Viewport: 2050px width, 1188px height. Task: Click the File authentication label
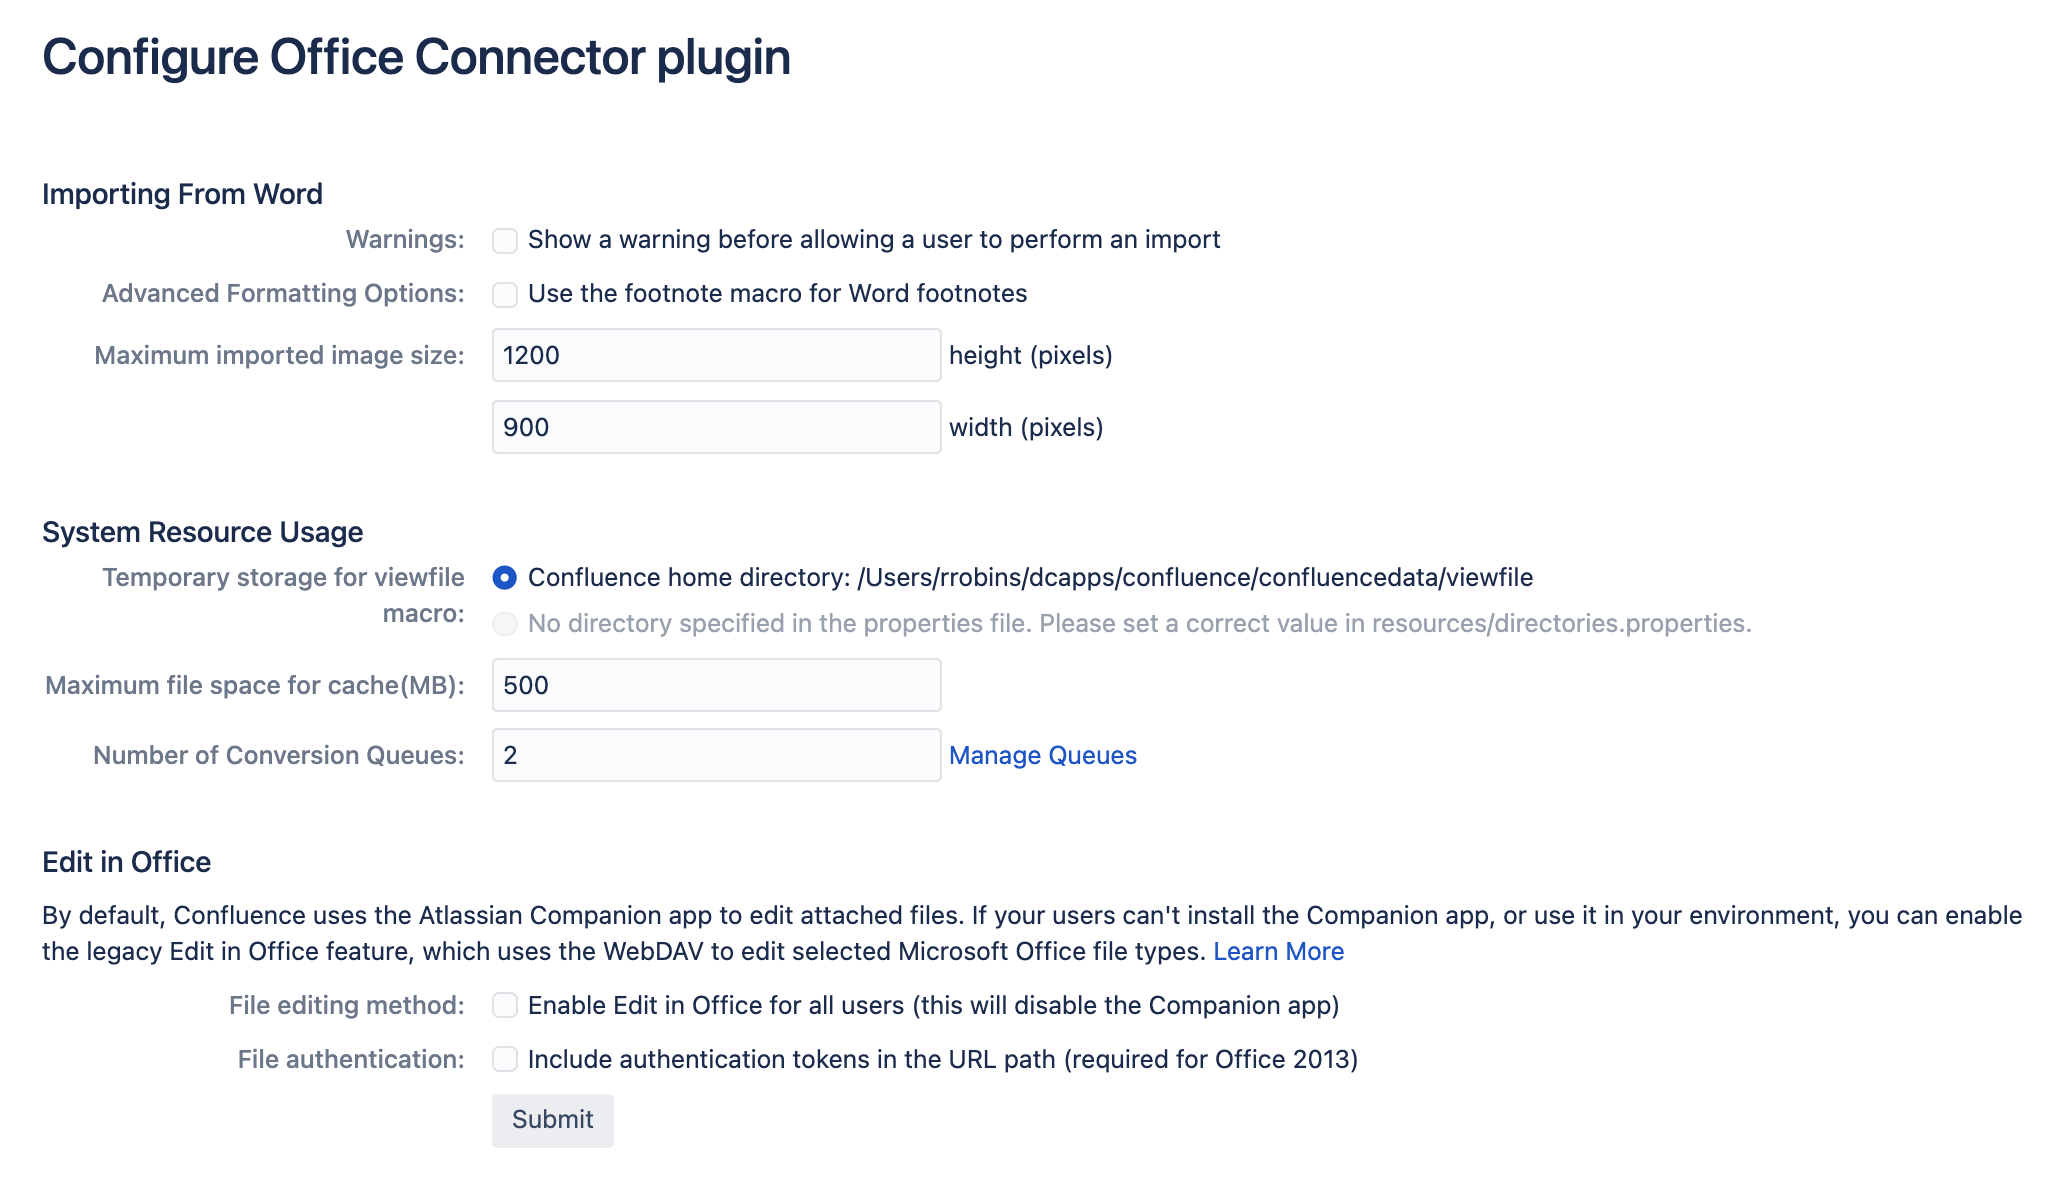(x=351, y=1059)
